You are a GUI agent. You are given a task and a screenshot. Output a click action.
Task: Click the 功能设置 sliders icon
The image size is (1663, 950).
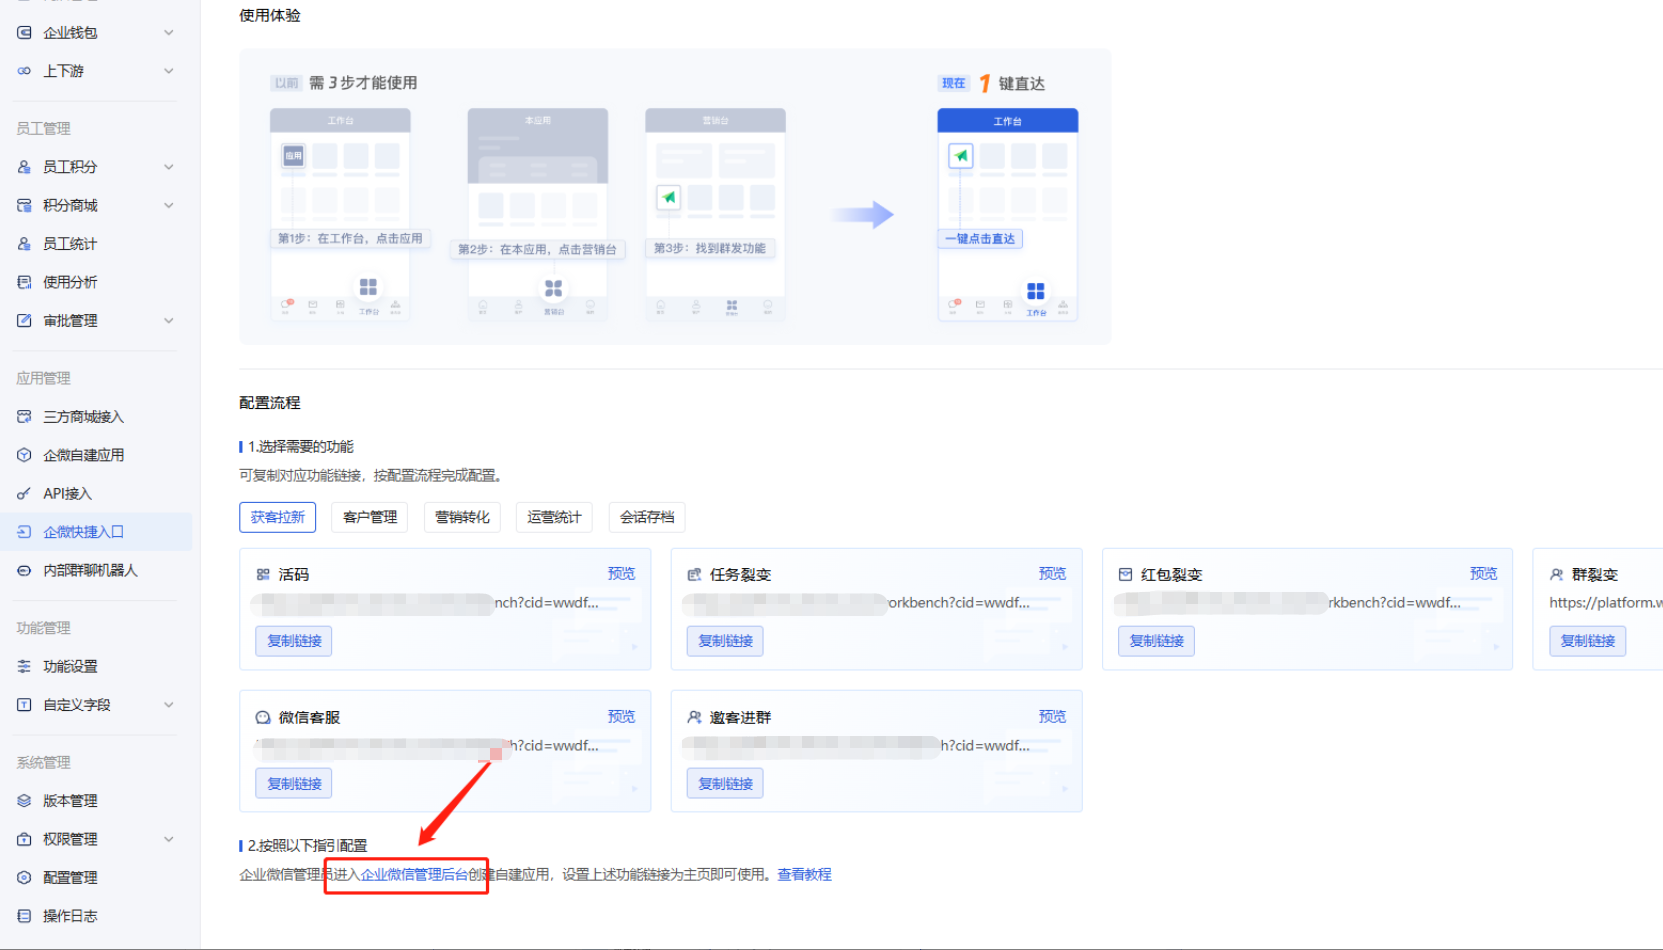(x=24, y=666)
